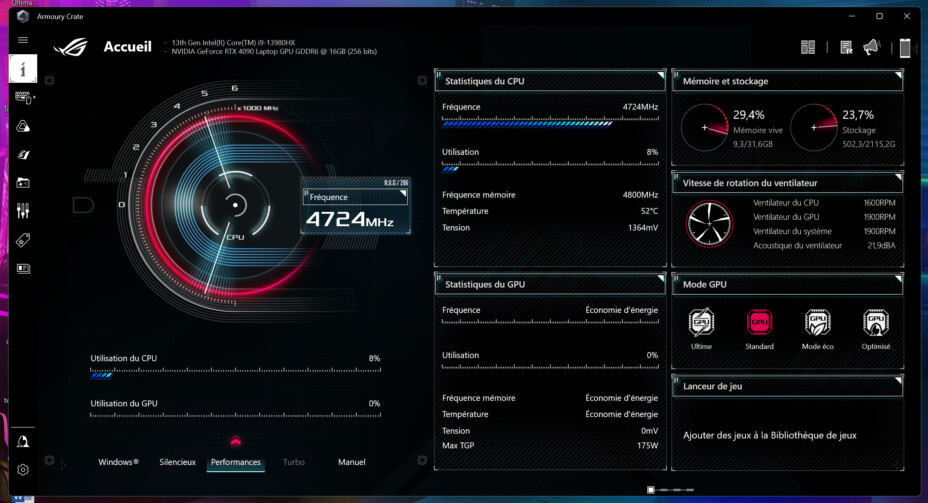Switch to the Windows® operating mode
928x503 pixels.
point(118,462)
